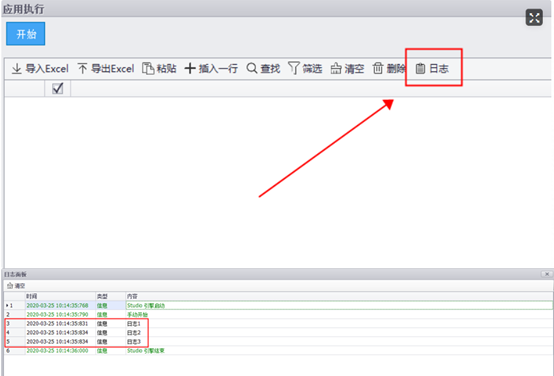Expand the panel with fullscreen arrows icon

click(534, 17)
